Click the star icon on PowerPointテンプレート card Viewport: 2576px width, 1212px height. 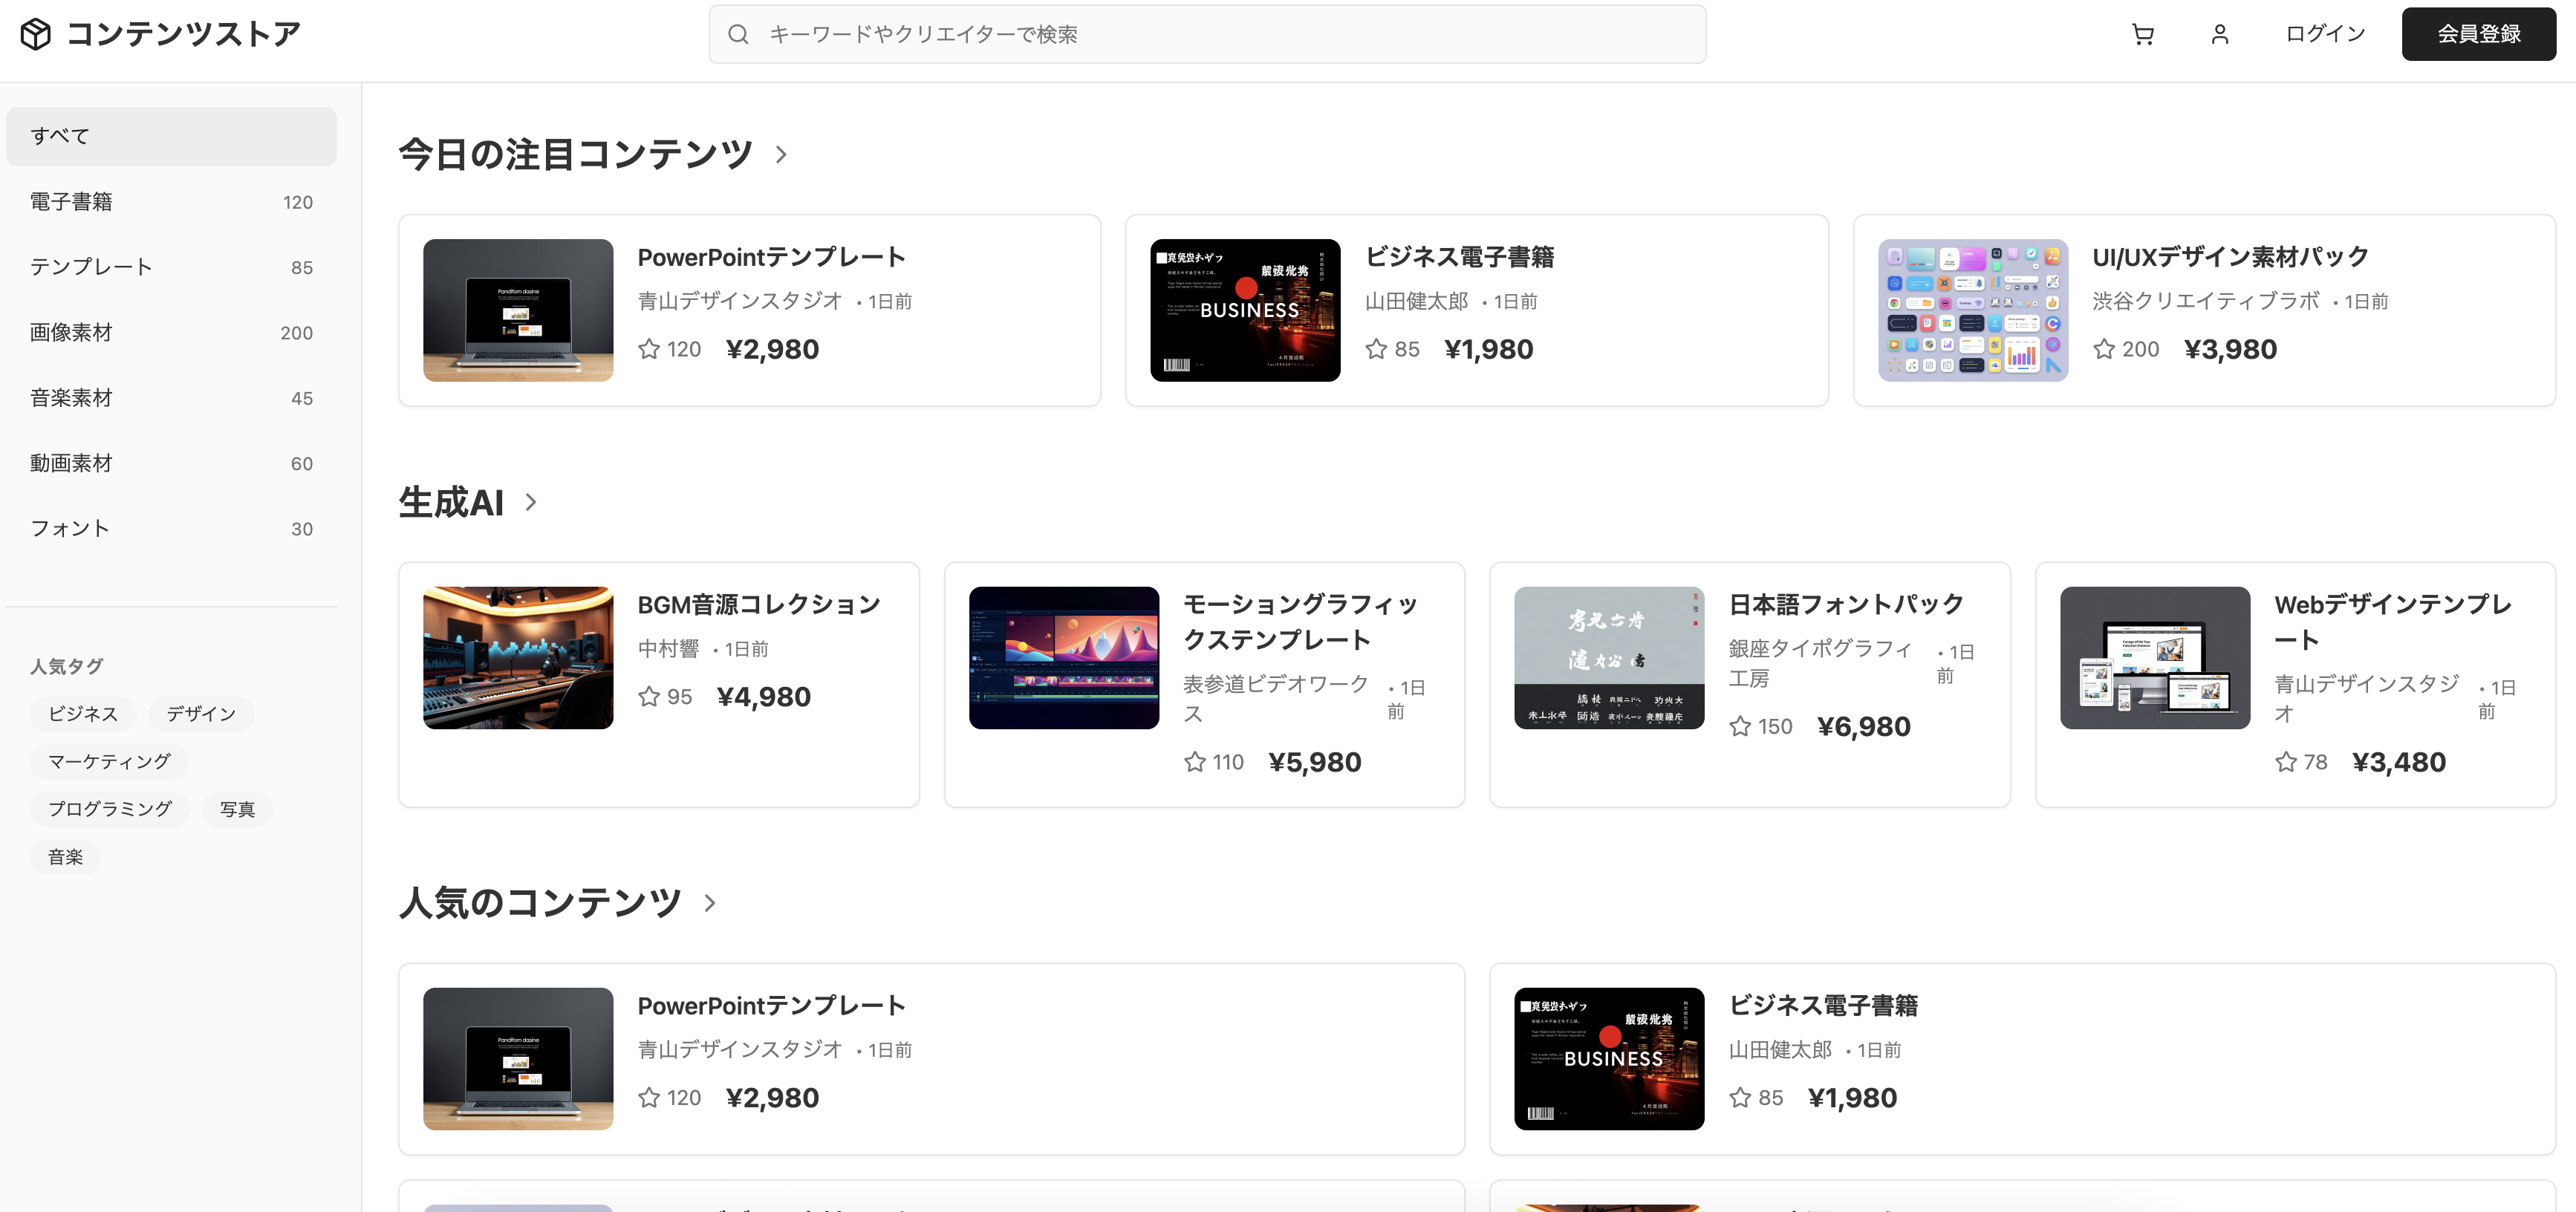click(648, 348)
